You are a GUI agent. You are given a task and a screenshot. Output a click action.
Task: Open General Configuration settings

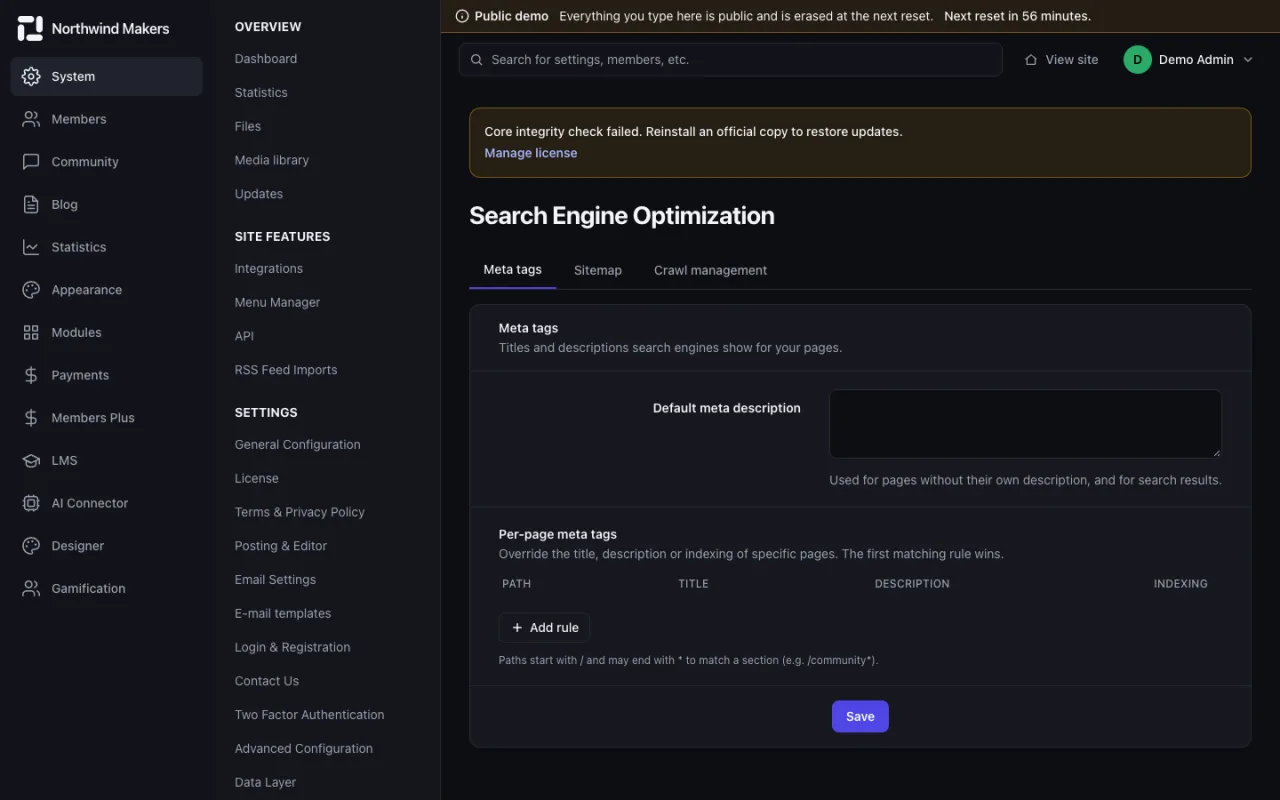pos(297,445)
